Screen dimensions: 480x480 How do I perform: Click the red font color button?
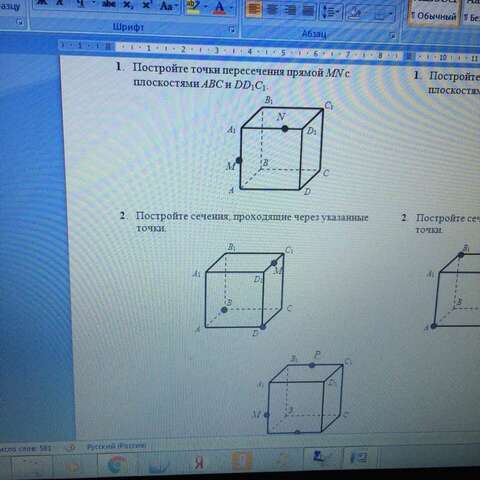click(219, 7)
